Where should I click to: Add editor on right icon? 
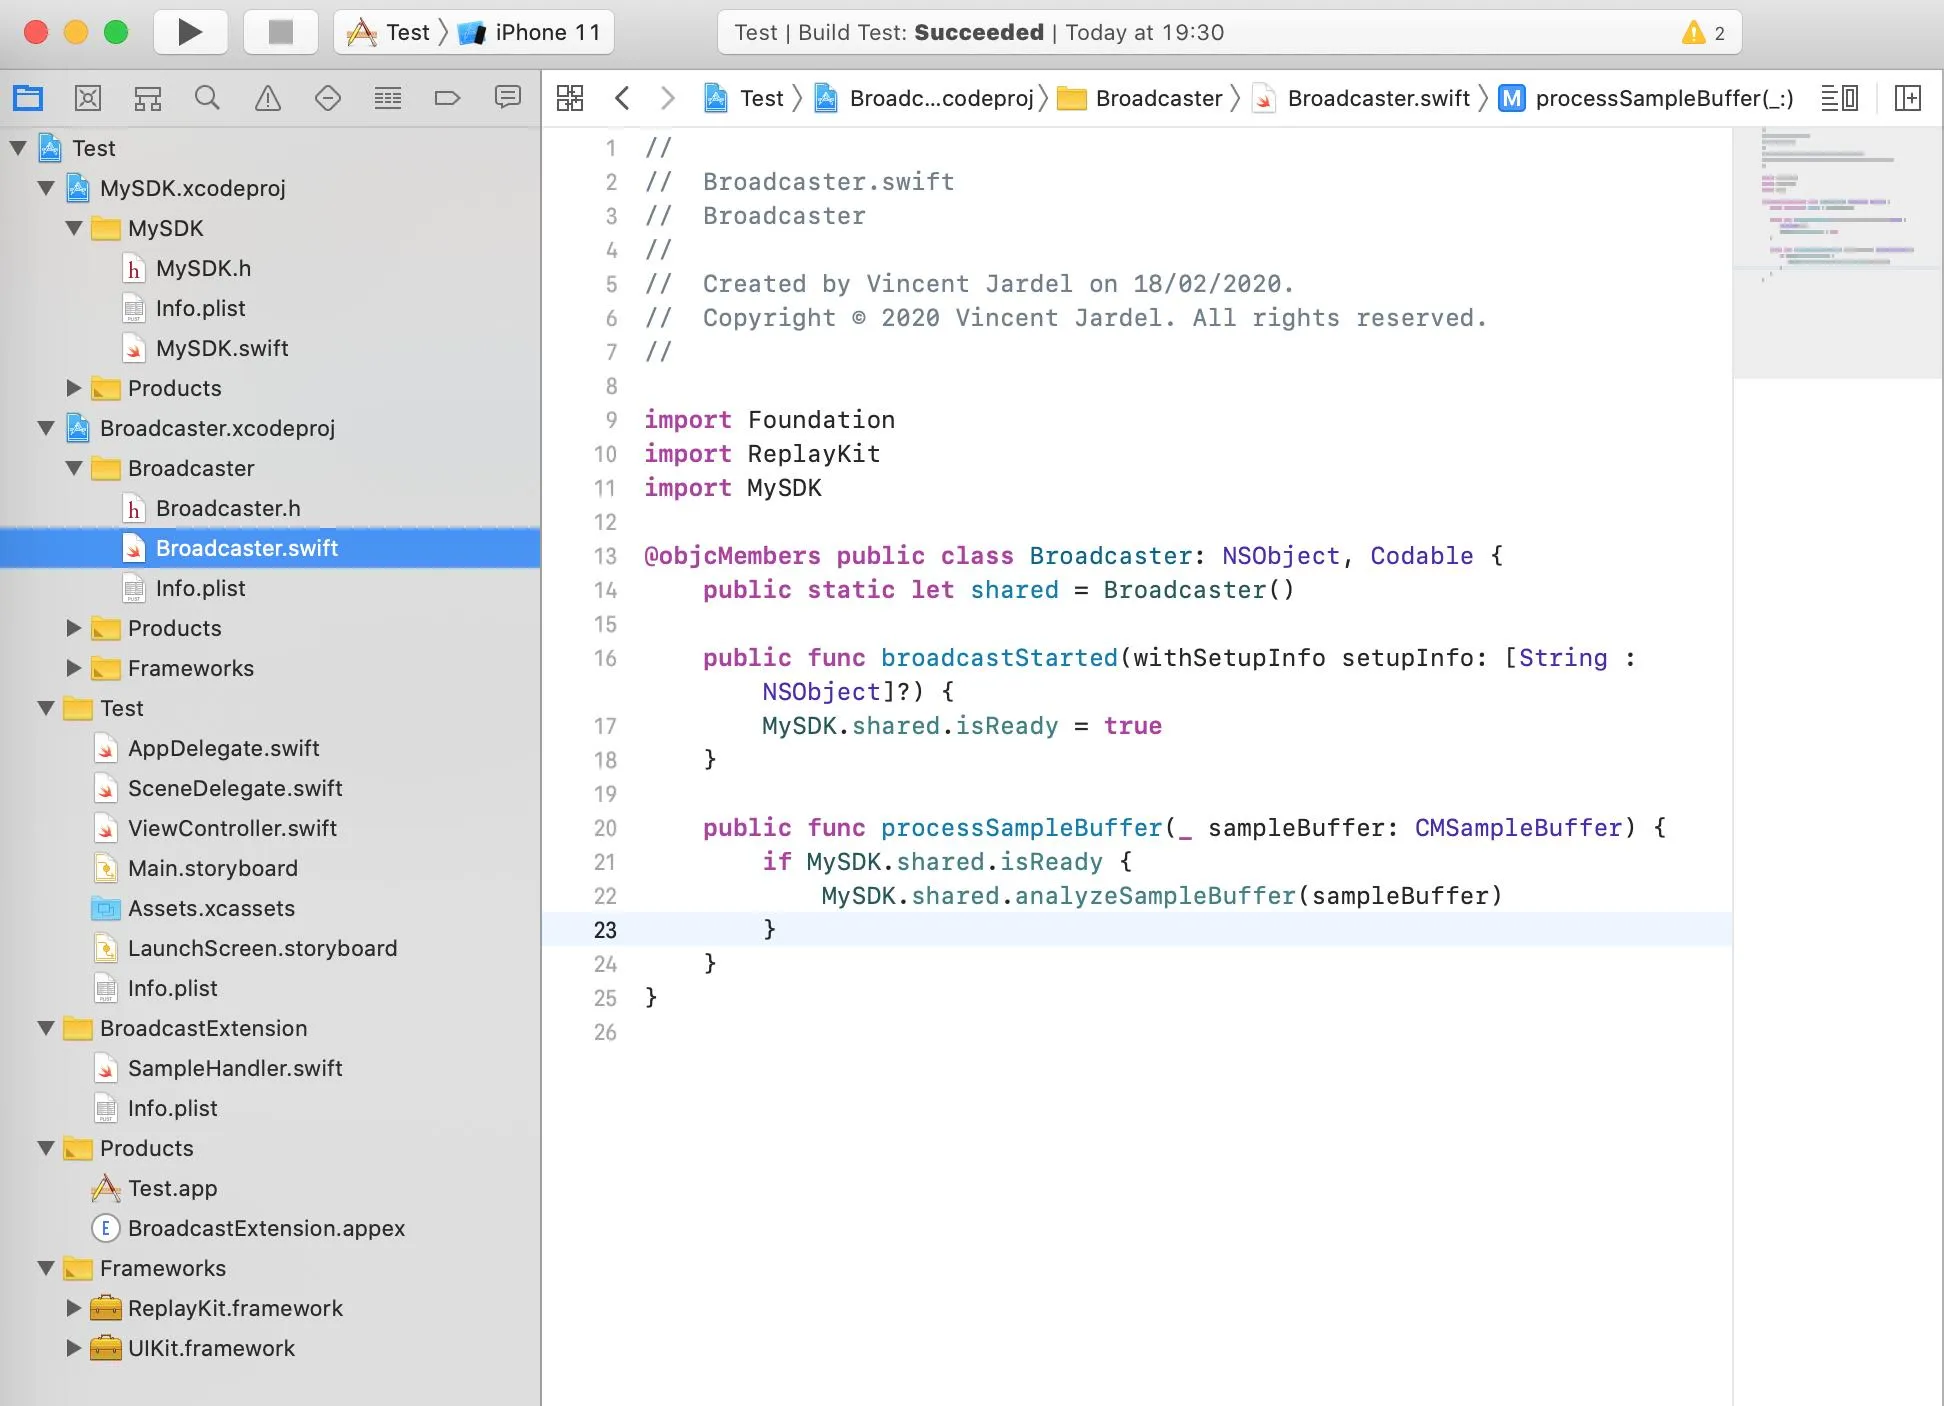click(x=1908, y=98)
